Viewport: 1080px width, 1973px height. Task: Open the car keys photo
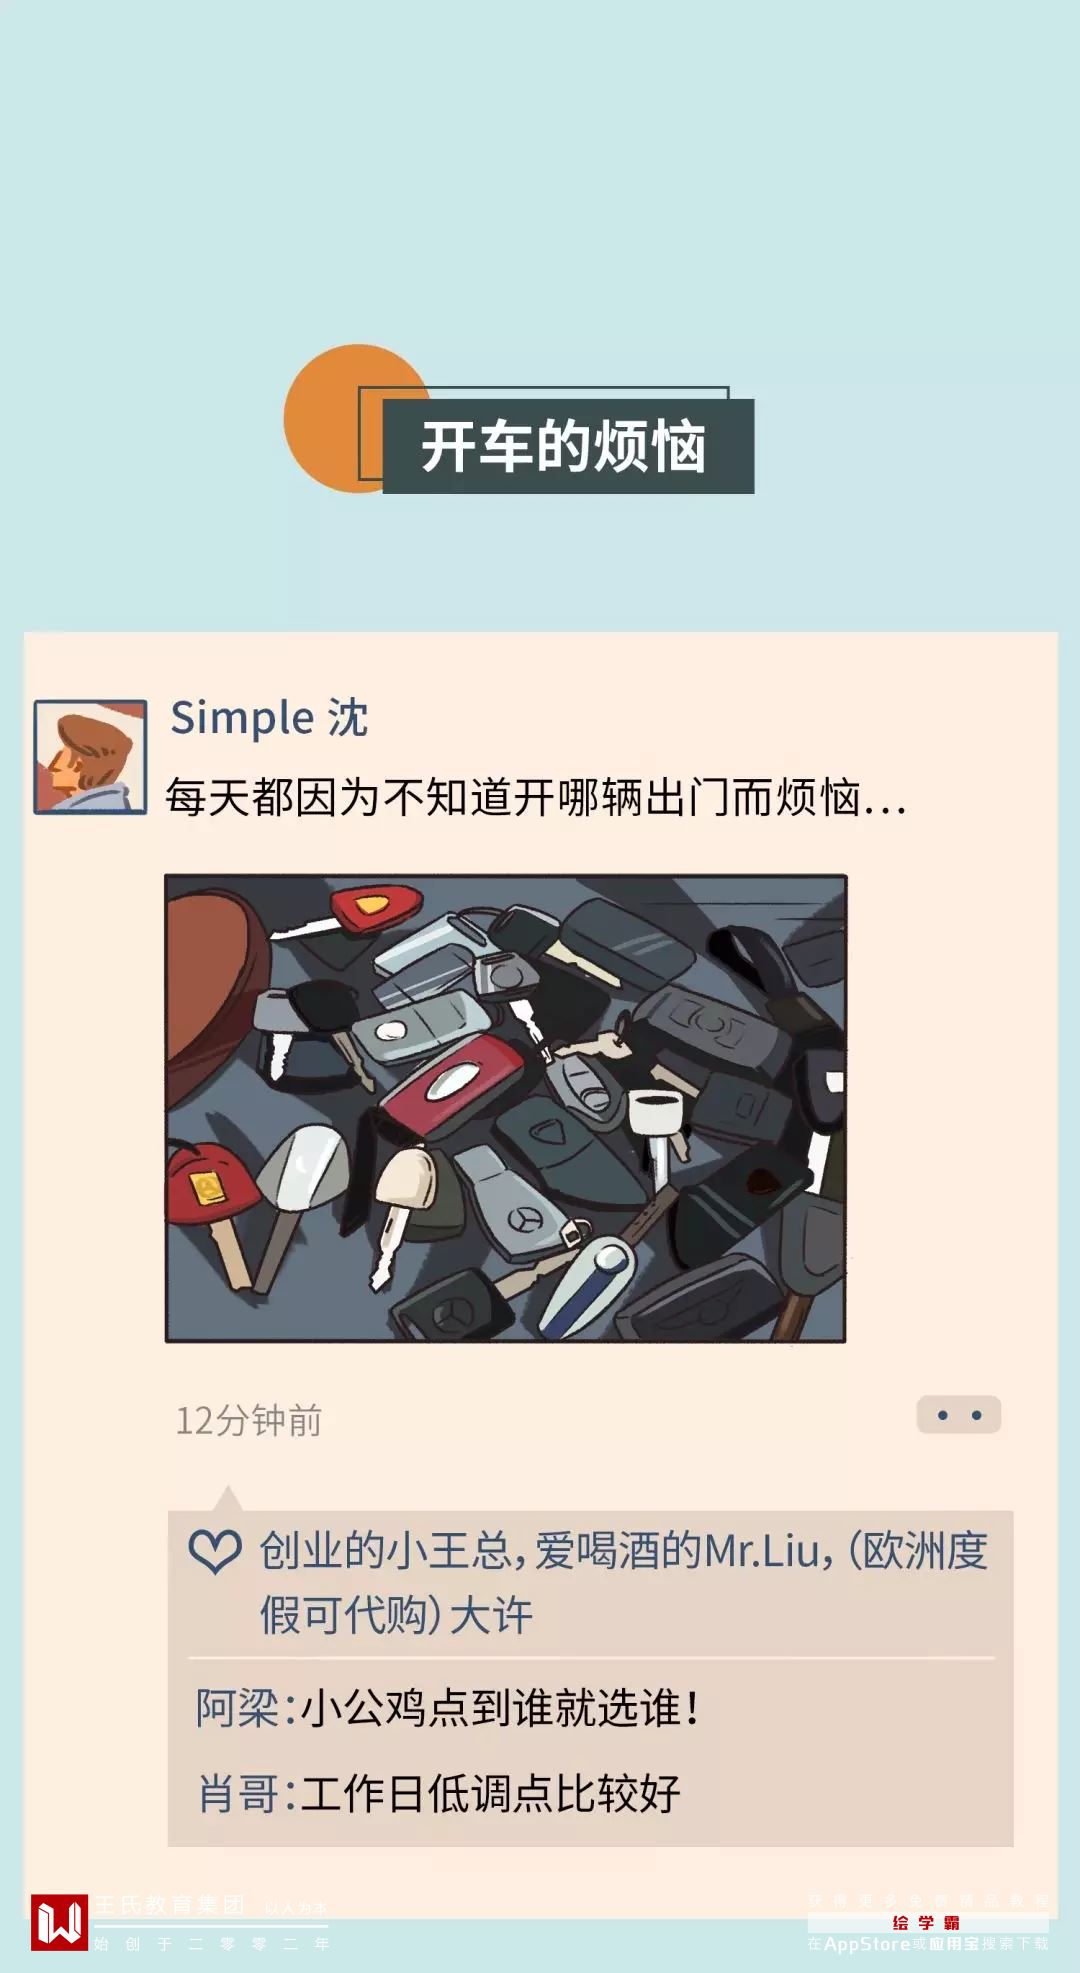click(505, 1108)
